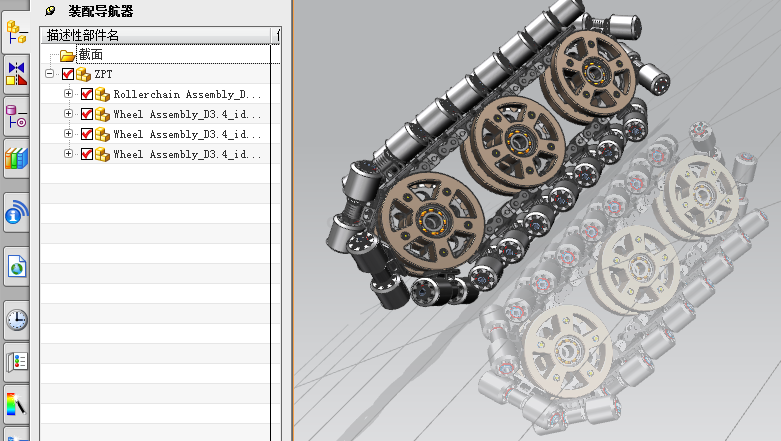Open the HD3D Tools blue info icon
The height and width of the screenshot is (441, 781).
click(17, 213)
